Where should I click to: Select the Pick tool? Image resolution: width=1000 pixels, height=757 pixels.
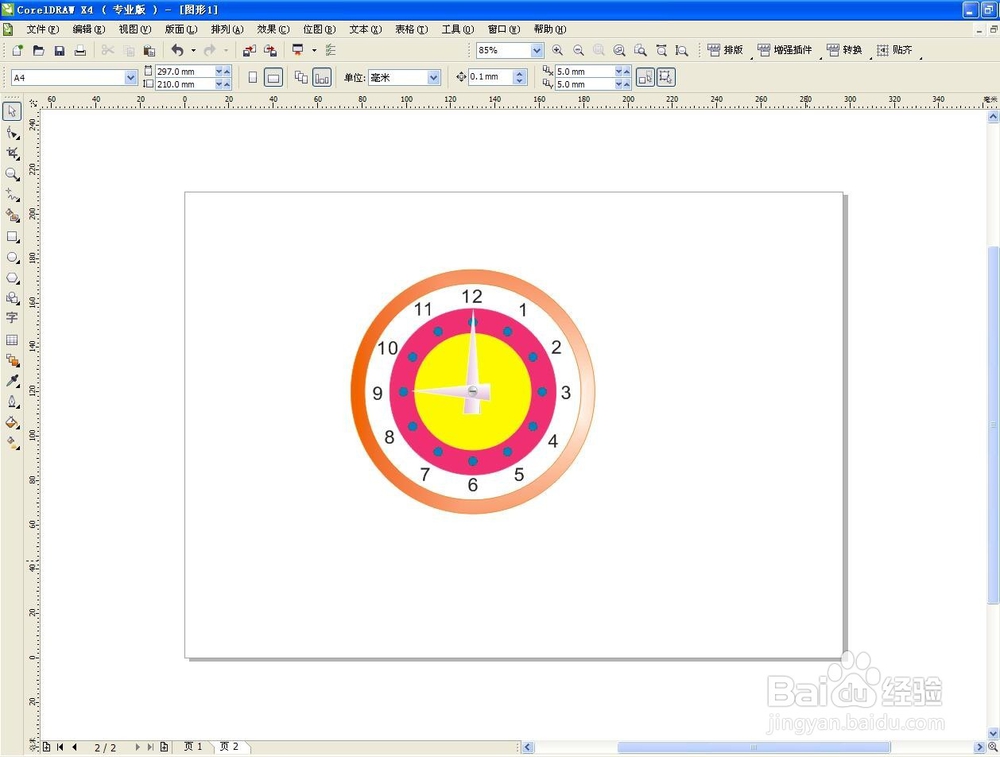[12, 111]
